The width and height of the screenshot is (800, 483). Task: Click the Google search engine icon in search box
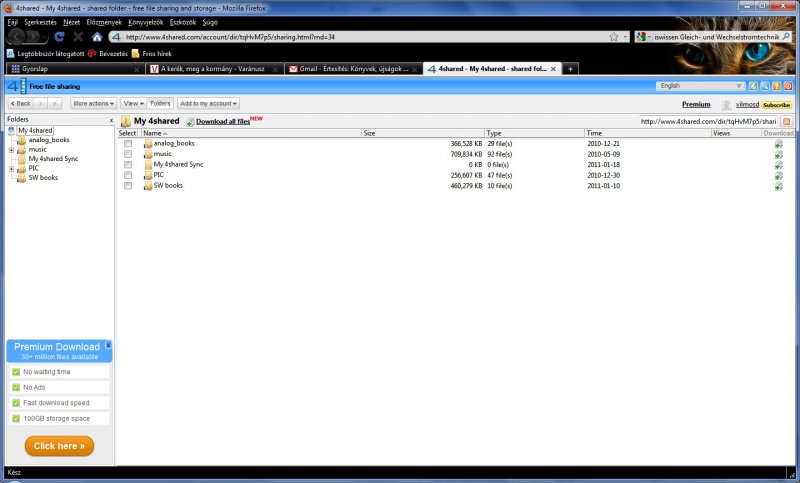tap(641, 37)
